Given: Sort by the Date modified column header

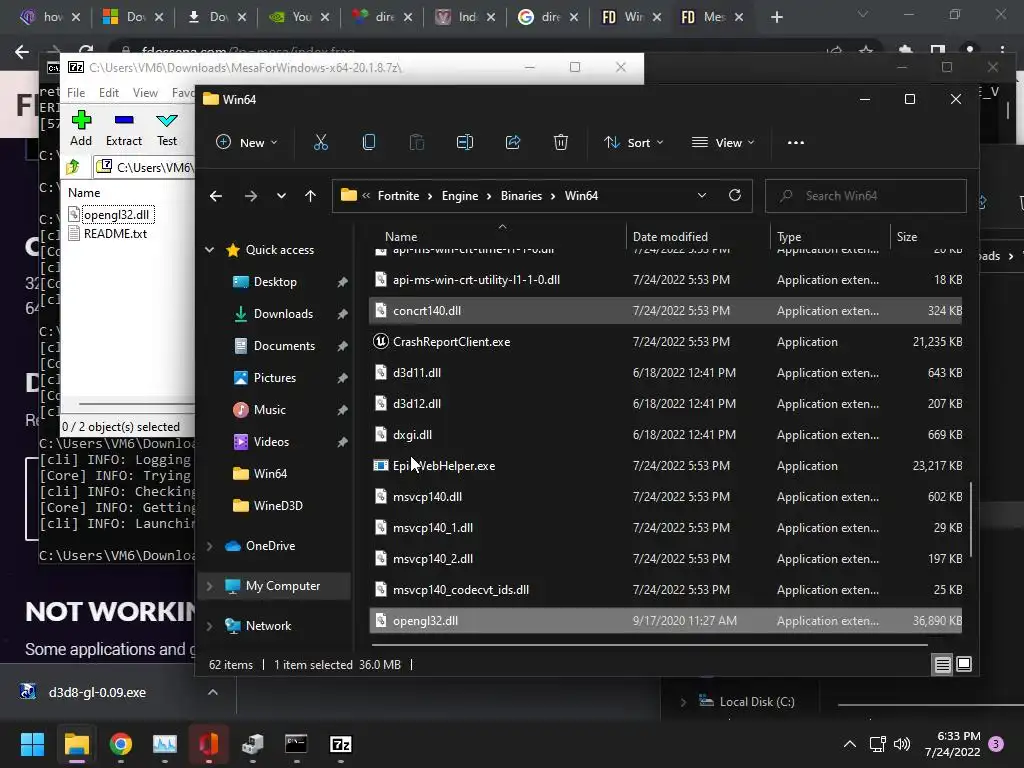Looking at the screenshot, I should 670,237.
